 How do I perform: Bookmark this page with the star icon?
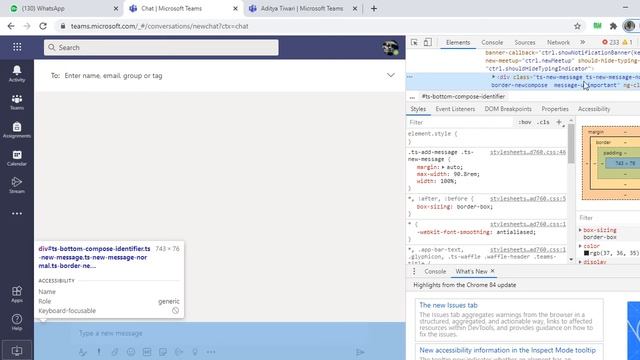tap(577, 26)
